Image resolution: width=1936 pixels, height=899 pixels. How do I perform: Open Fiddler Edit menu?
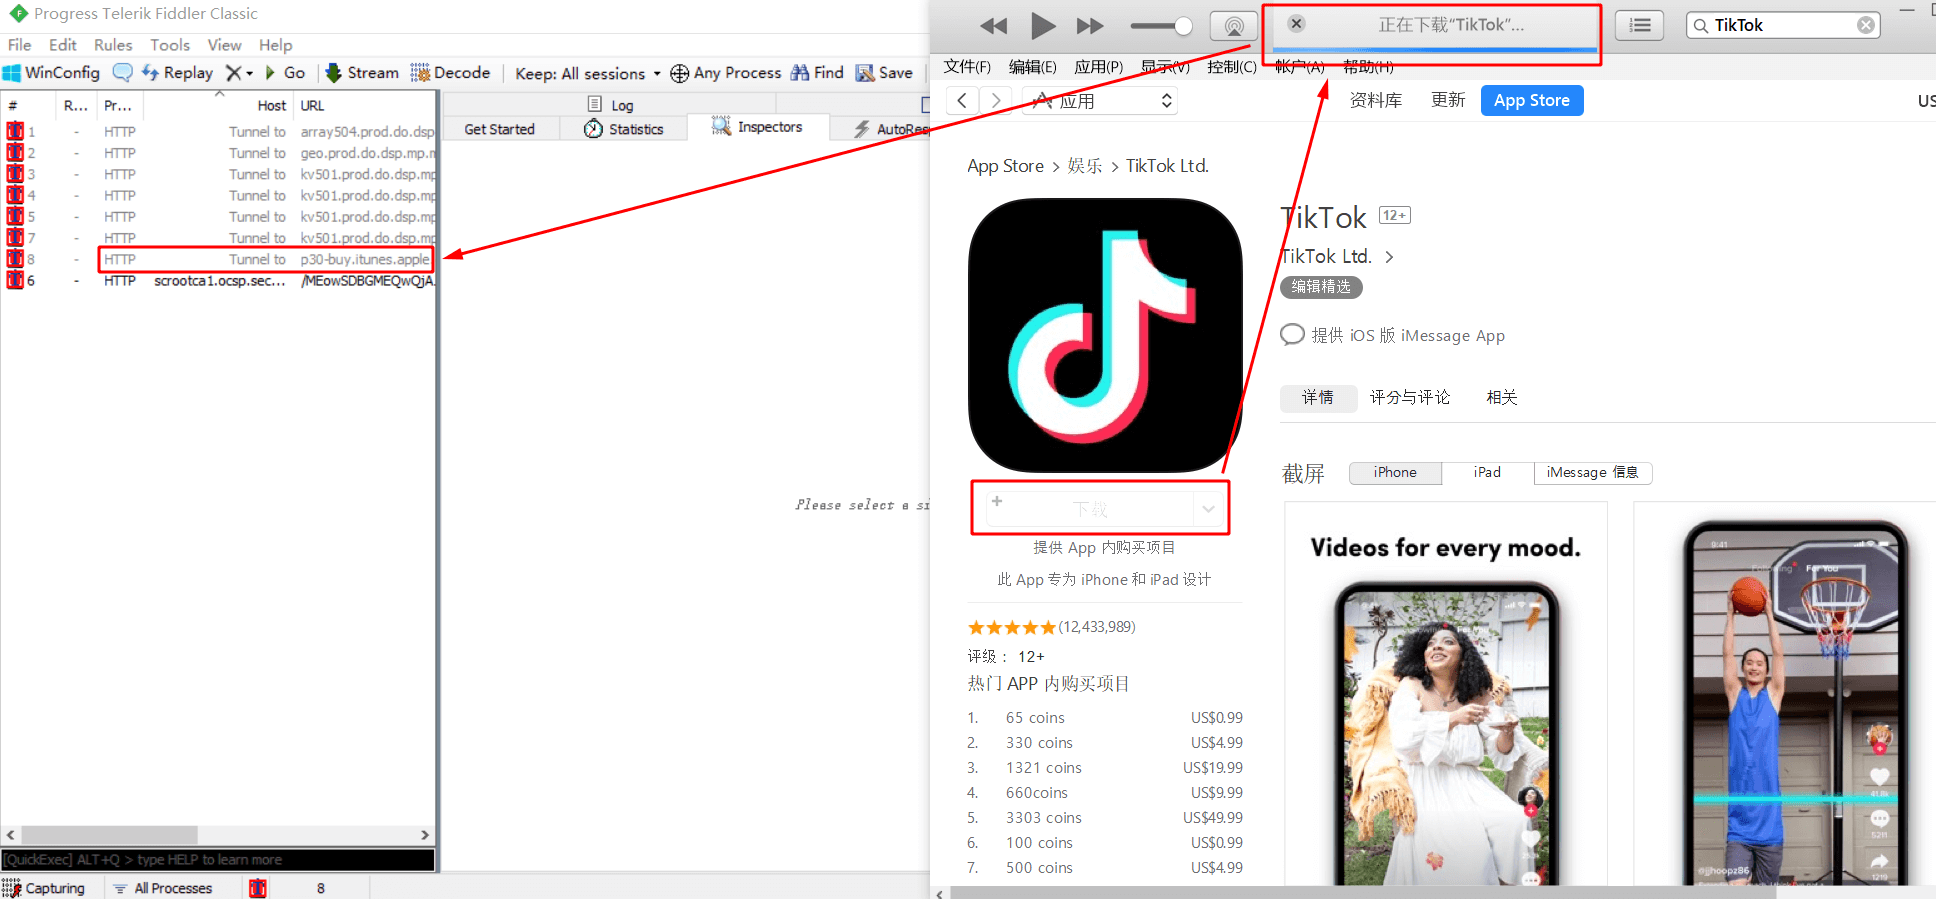(62, 45)
